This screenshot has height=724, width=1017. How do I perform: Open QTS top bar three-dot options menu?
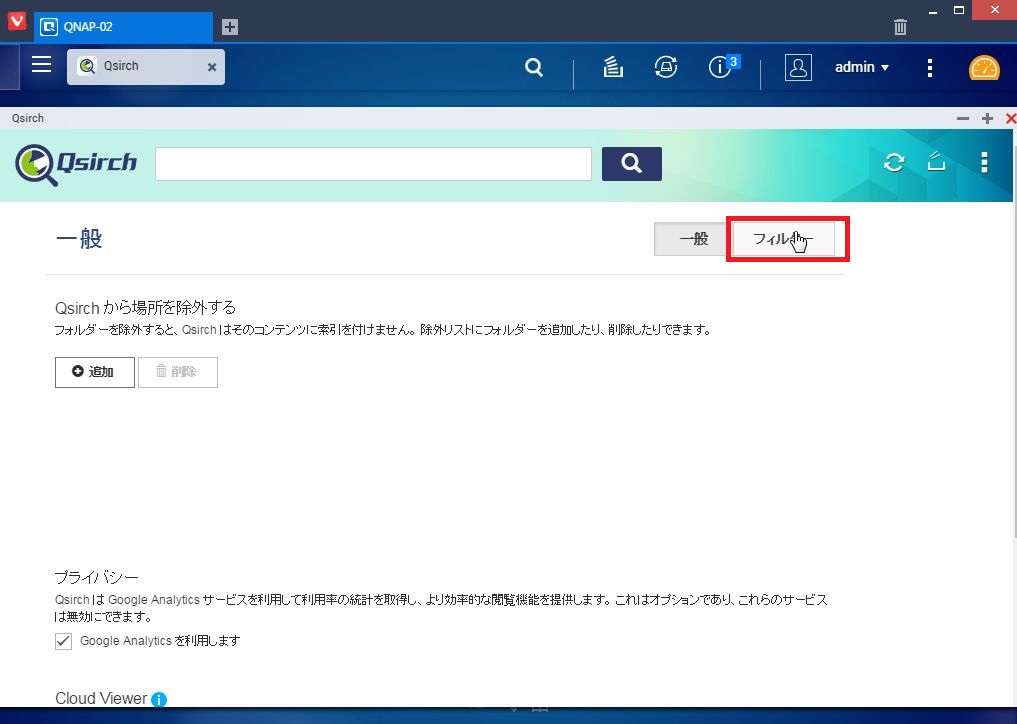pos(929,67)
